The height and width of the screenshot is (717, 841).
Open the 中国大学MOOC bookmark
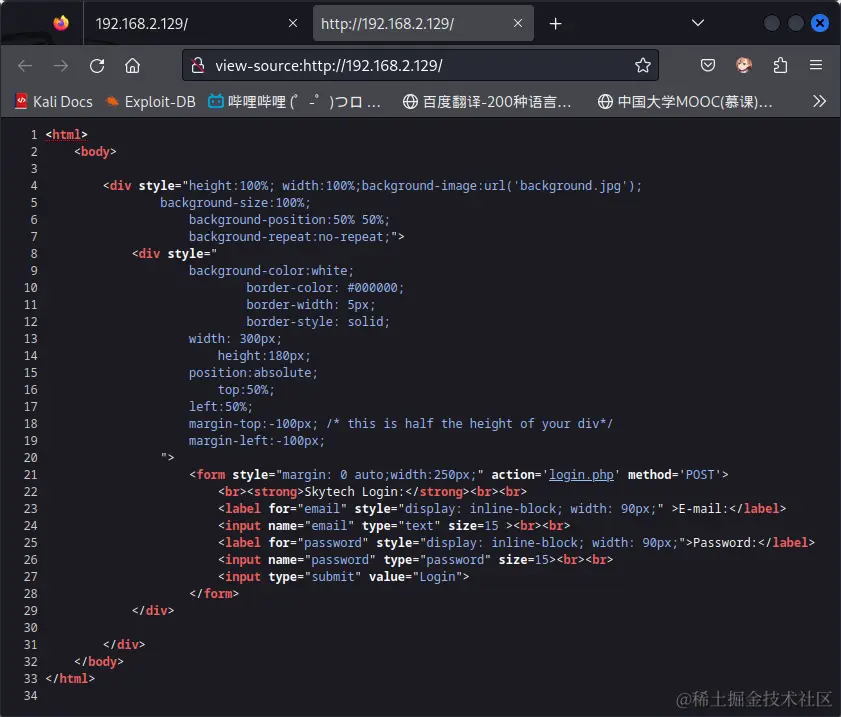pos(685,101)
